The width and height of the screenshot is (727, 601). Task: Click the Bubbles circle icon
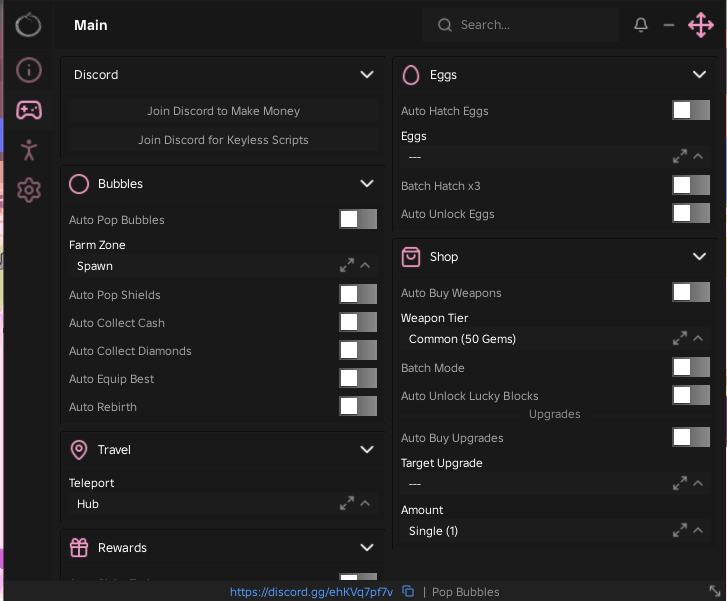click(x=79, y=184)
